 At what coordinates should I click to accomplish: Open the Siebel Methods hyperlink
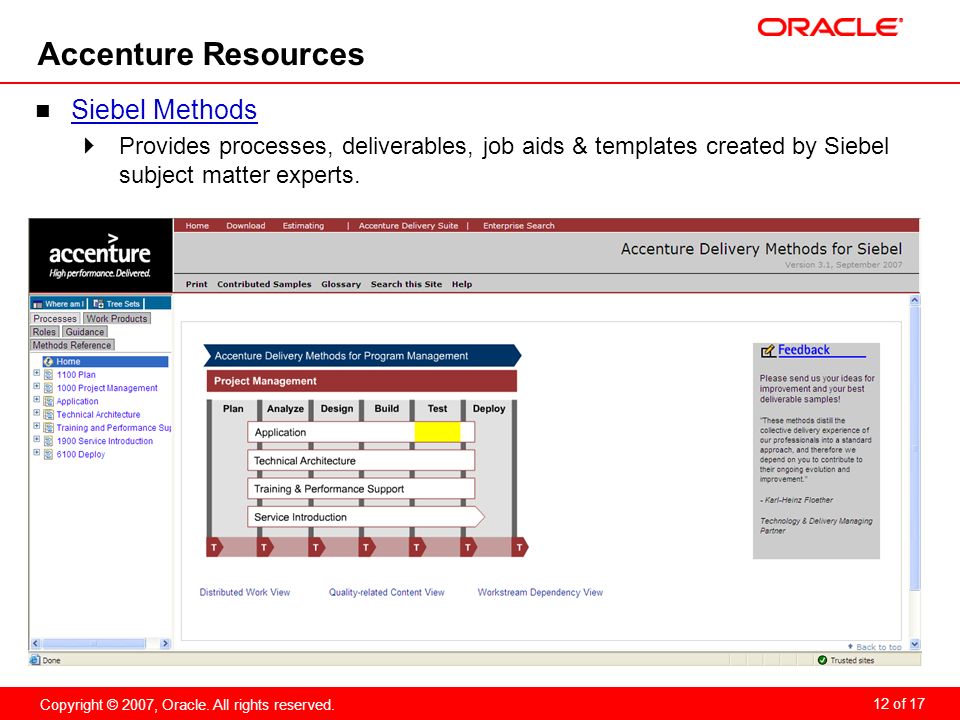click(x=164, y=110)
